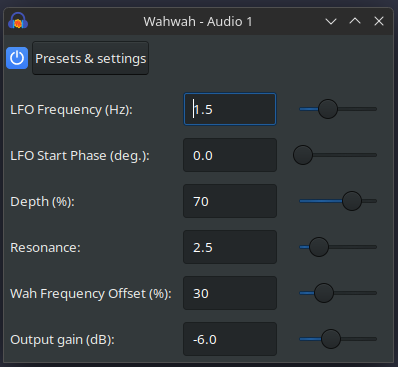Click the Audacity headphones icon in title bar
The height and width of the screenshot is (367, 398).
coord(18,21)
